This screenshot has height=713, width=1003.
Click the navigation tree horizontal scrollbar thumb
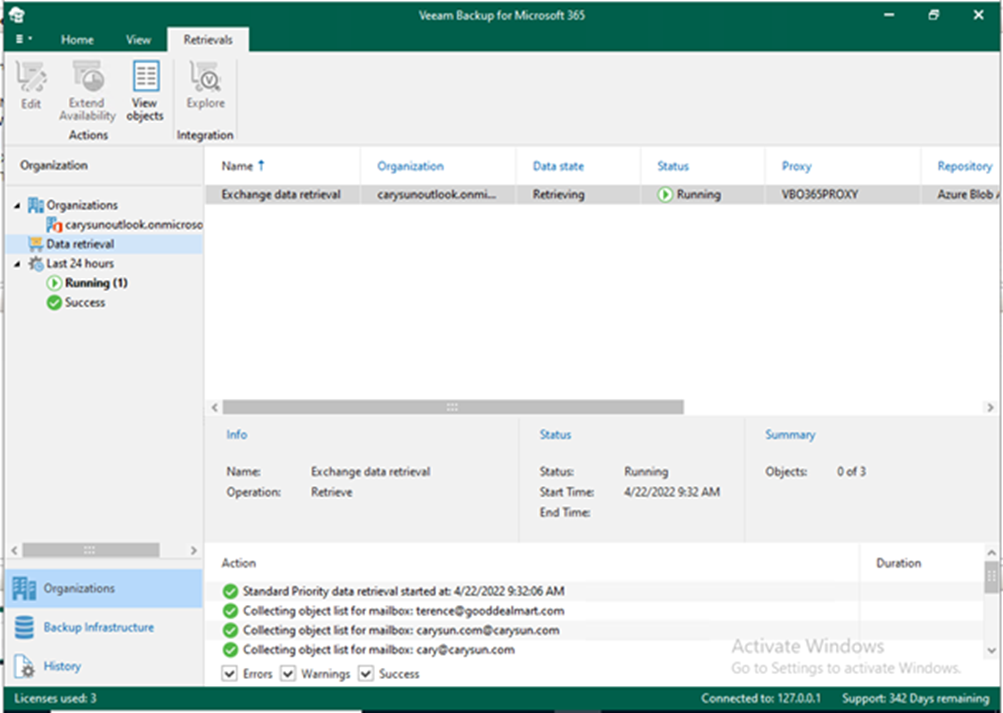pos(91,550)
